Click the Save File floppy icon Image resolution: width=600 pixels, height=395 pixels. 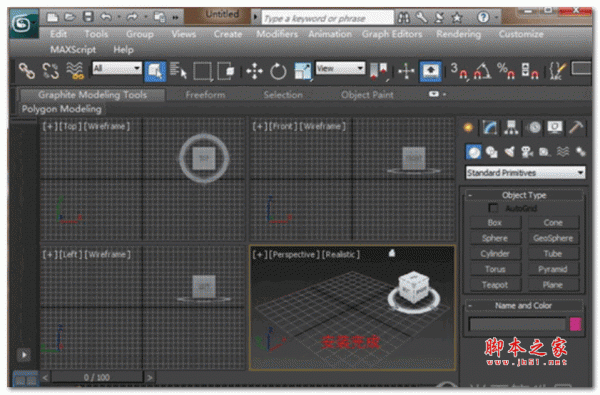pos(88,17)
